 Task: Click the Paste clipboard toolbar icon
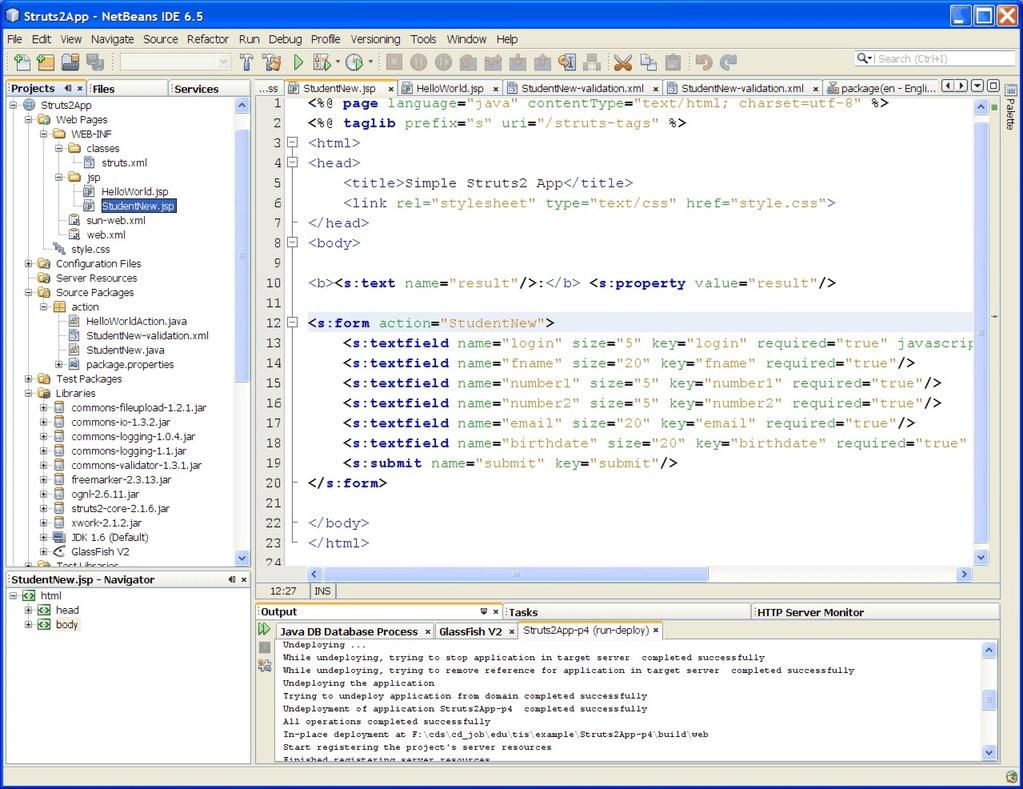pos(673,62)
